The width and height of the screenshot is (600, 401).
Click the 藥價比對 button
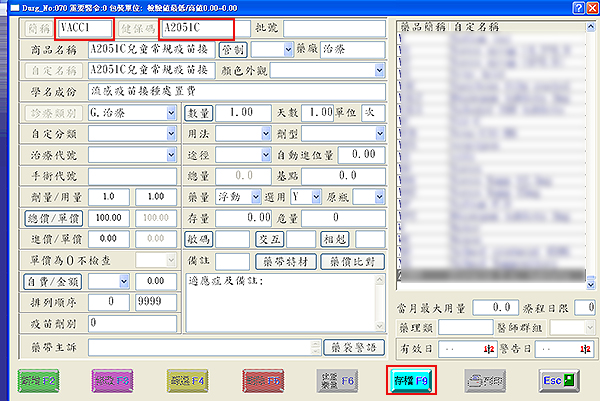348,260
